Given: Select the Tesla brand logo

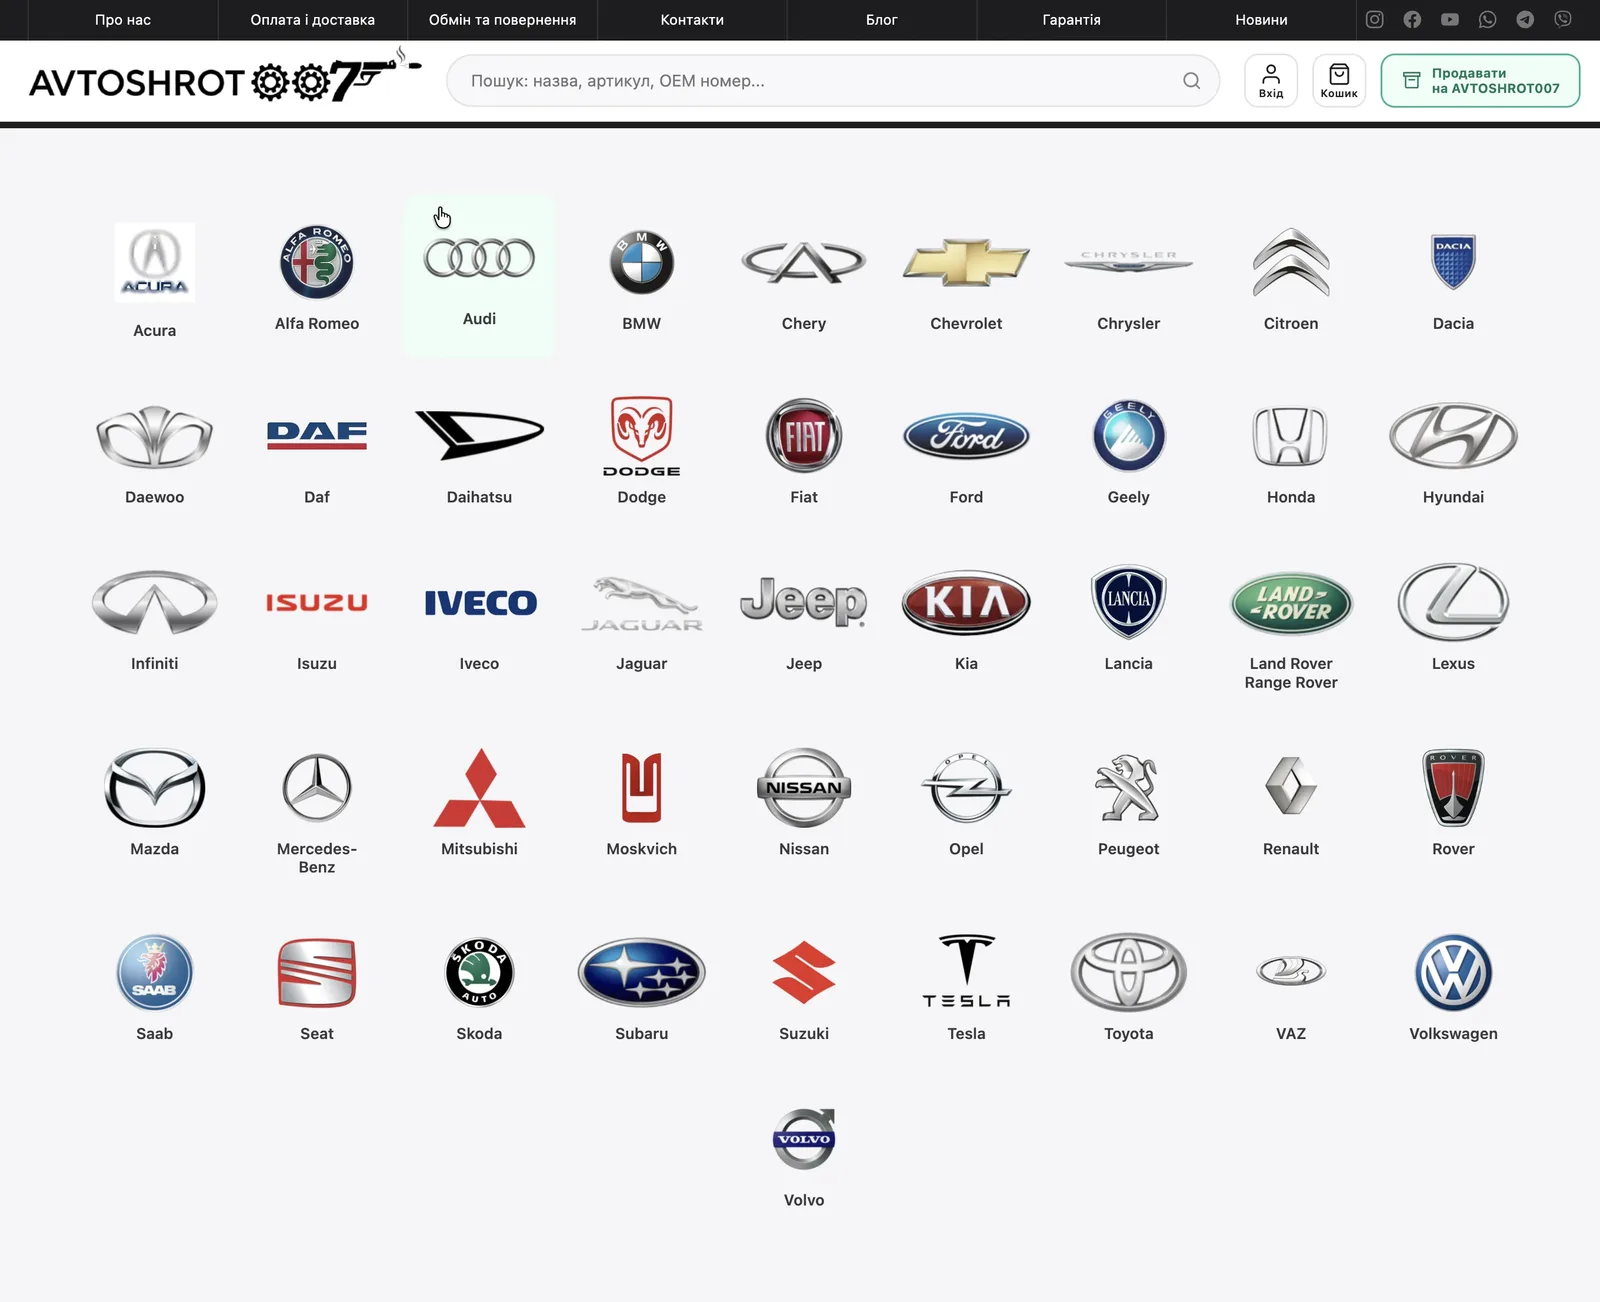Looking at the screenshot, I should tap(966, 971).
